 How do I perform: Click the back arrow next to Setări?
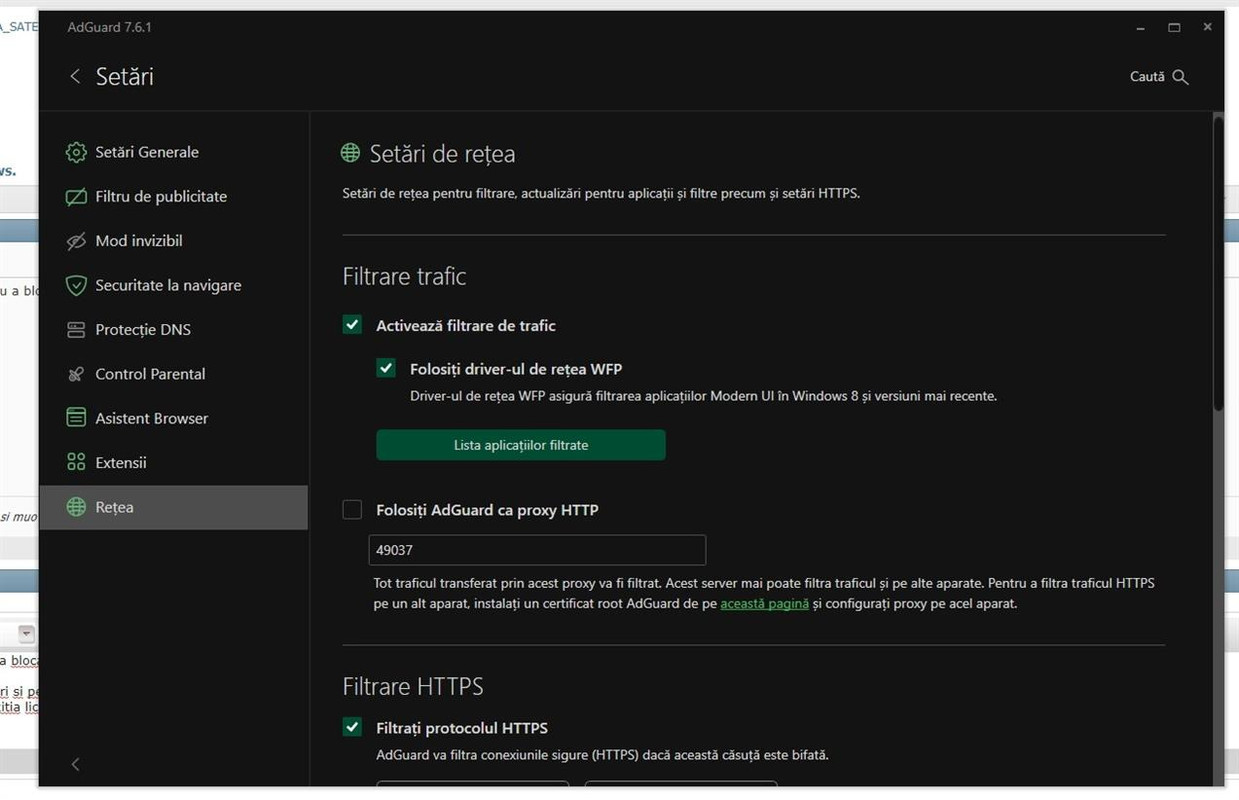coord(75,77)
